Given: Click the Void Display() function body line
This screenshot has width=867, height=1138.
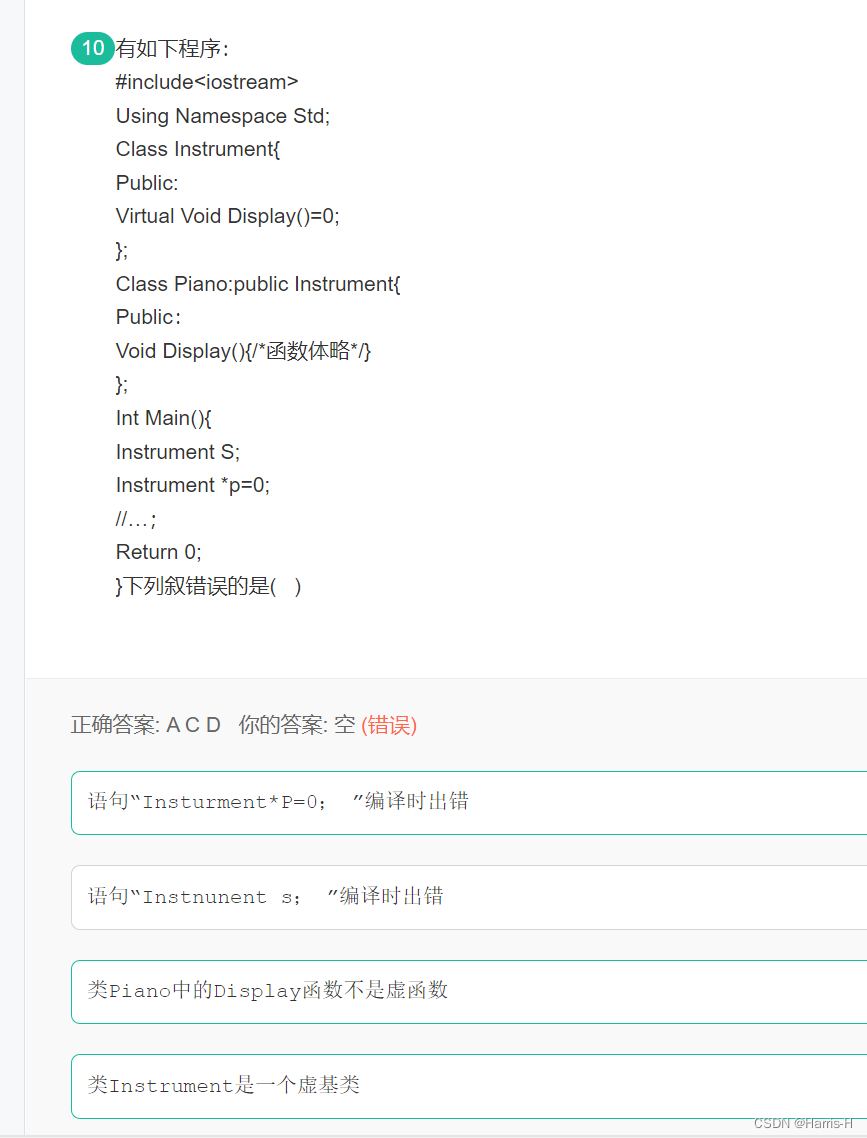Looking at the screenshot, I should coord(243,351).
